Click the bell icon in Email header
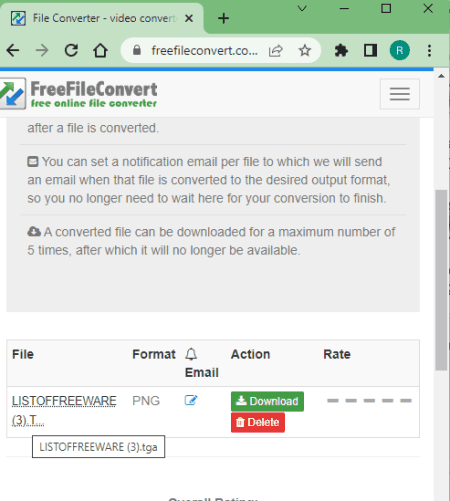 [191, 354]
